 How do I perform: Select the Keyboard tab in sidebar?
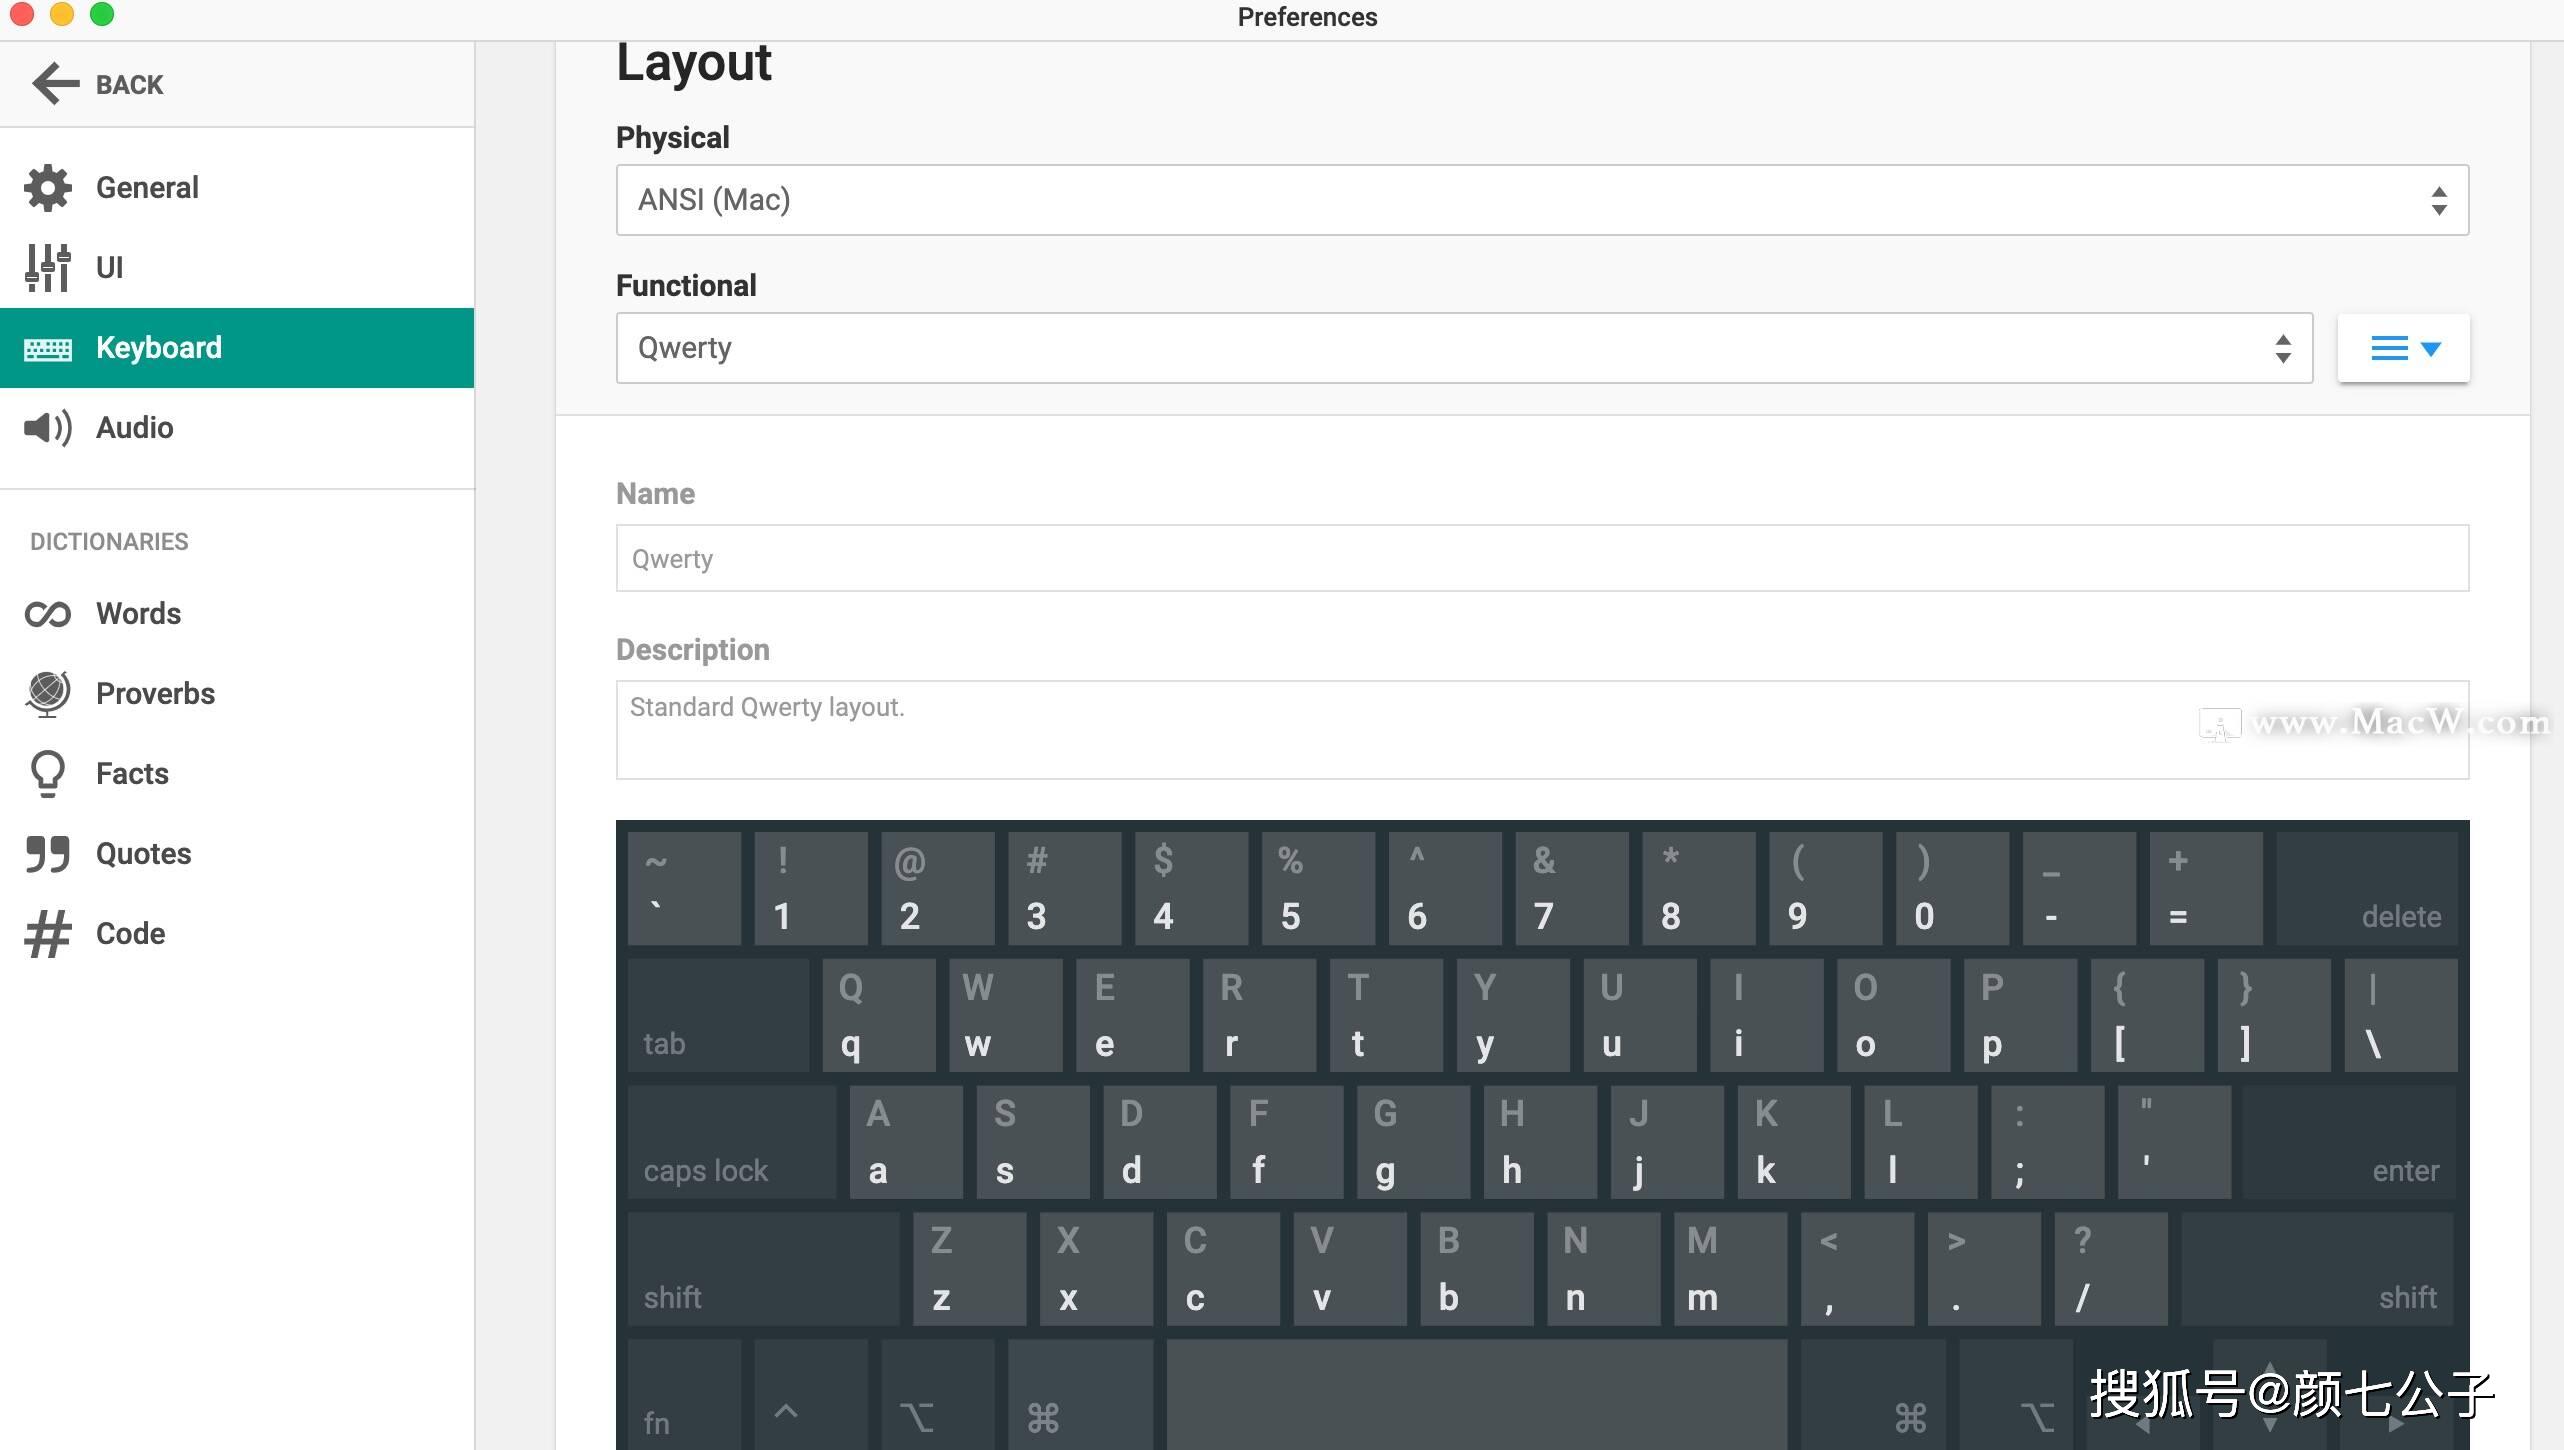tap(237, 348)
